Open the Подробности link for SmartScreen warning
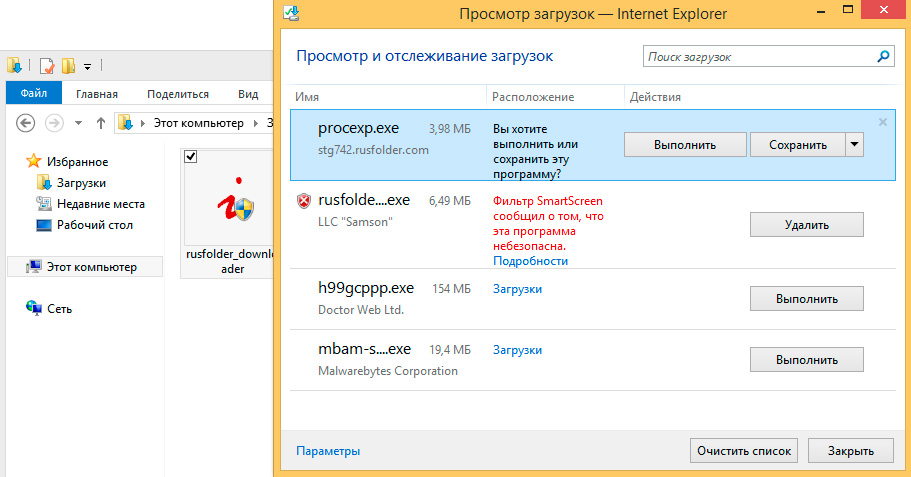 530,261
